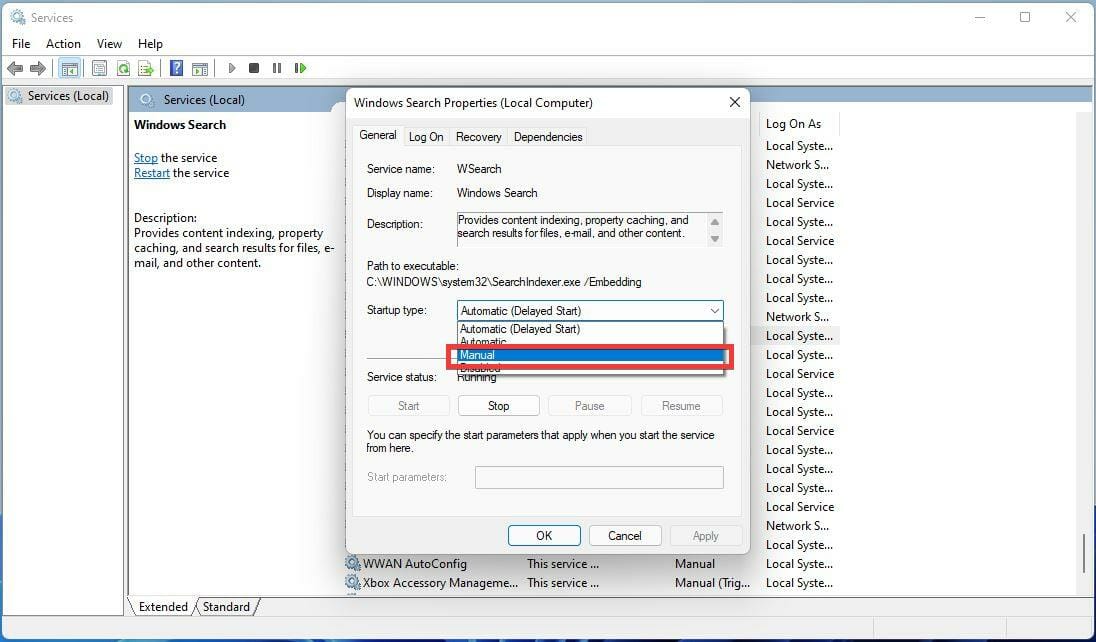This screenshot has width=1096, height=642.
Task: Click the Start parameters input field
Action: tap(599, 478)
